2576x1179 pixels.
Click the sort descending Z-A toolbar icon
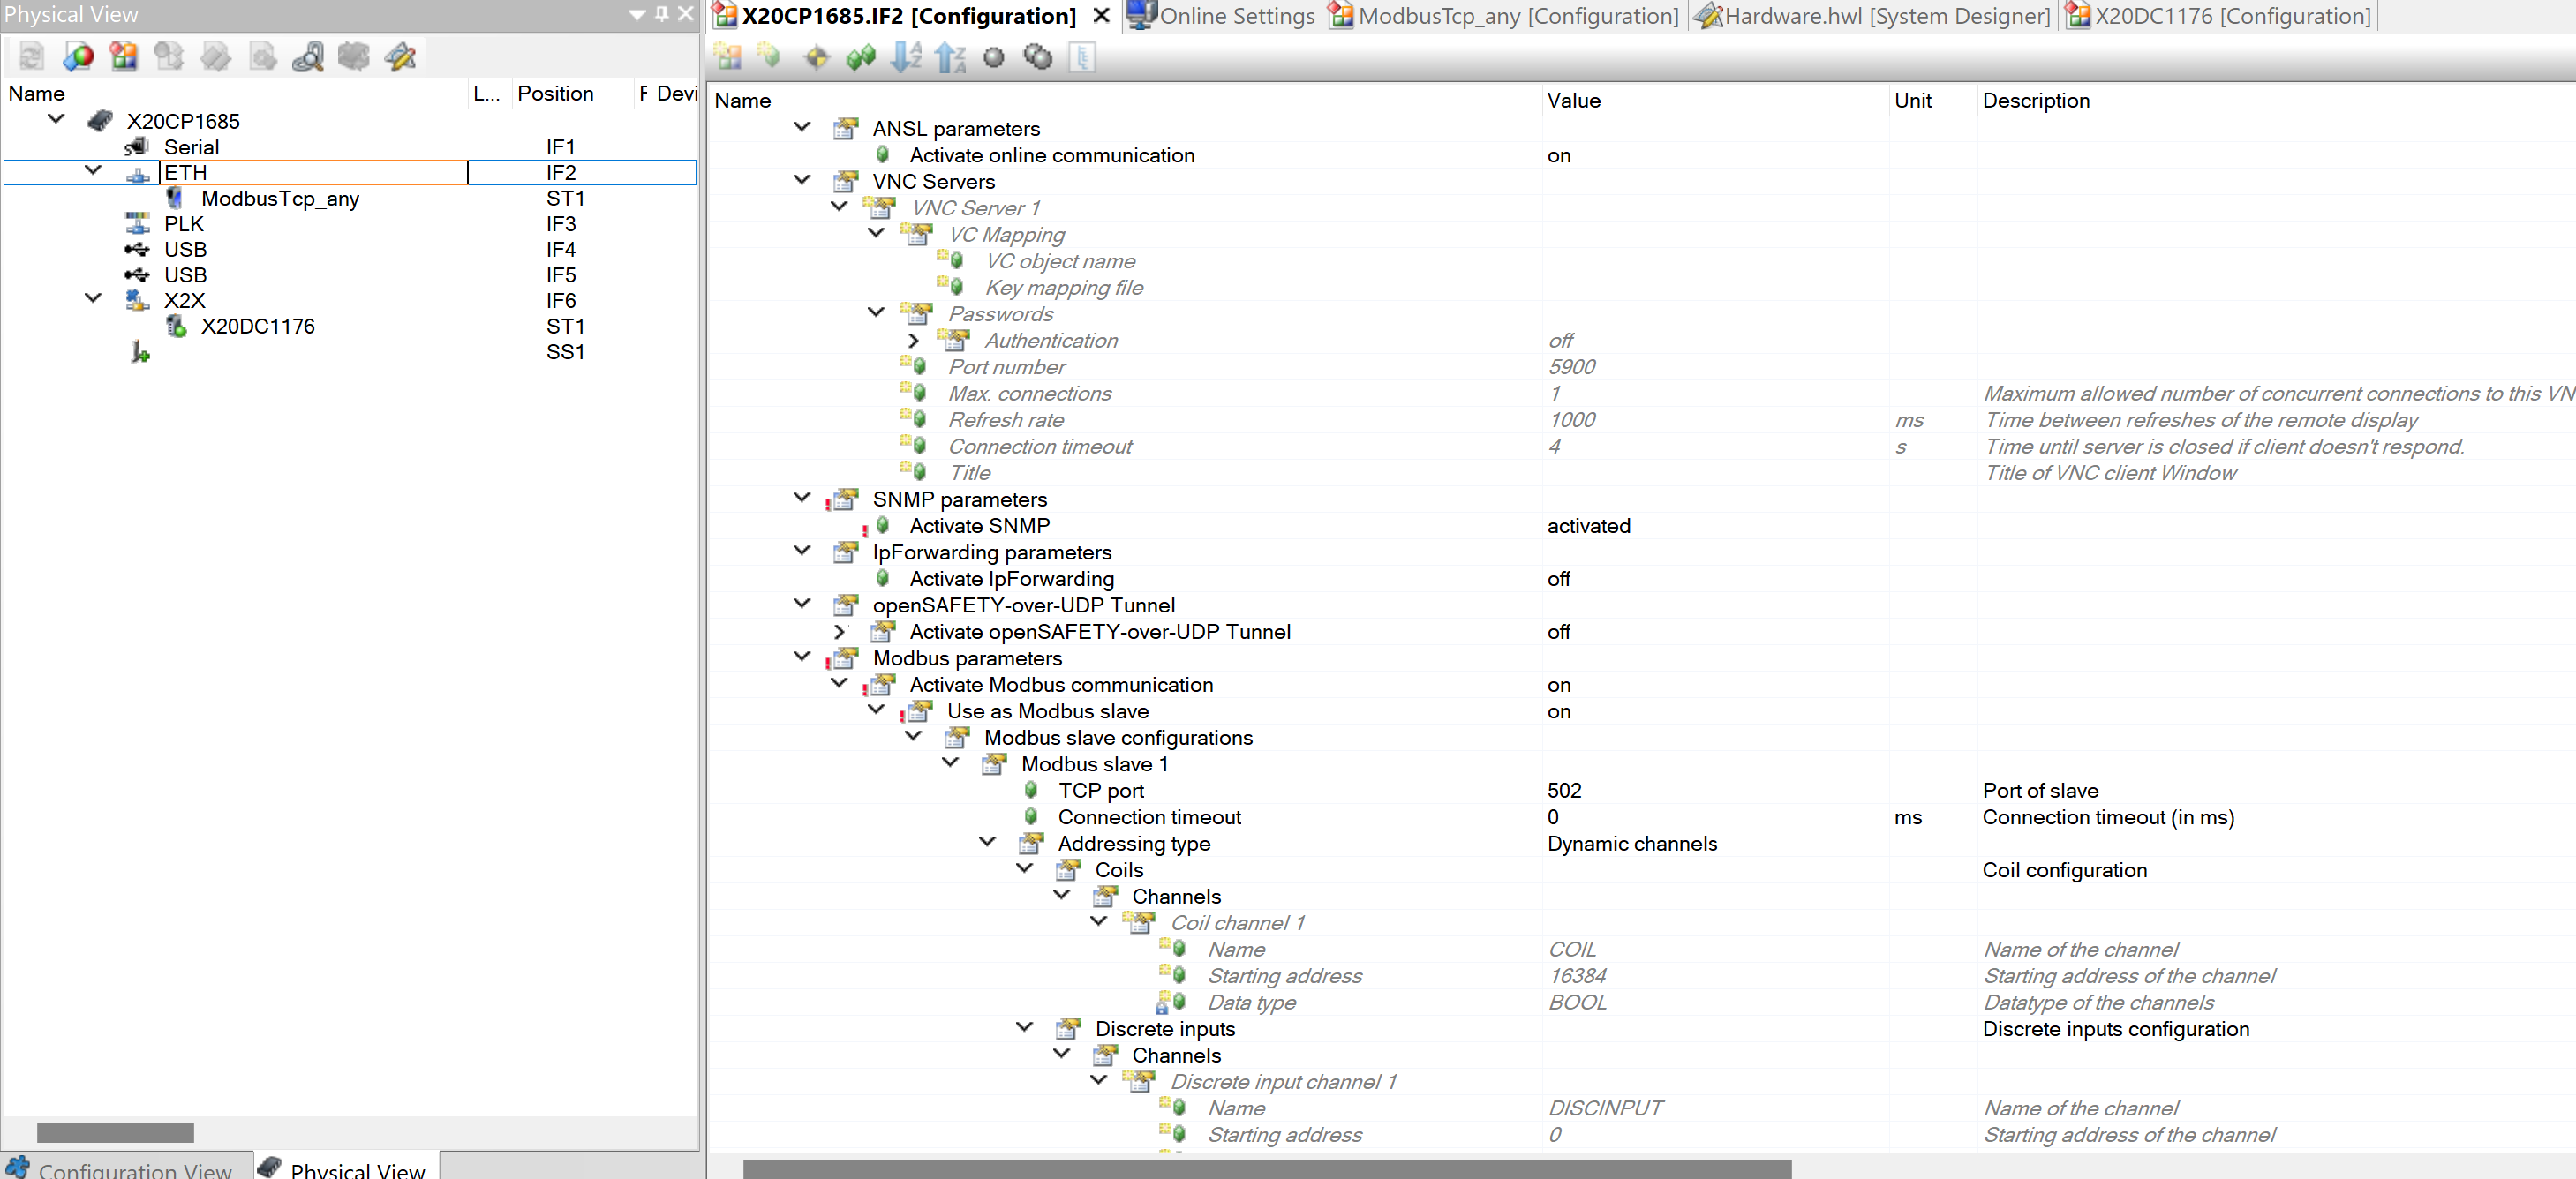(x=950, y=57)
